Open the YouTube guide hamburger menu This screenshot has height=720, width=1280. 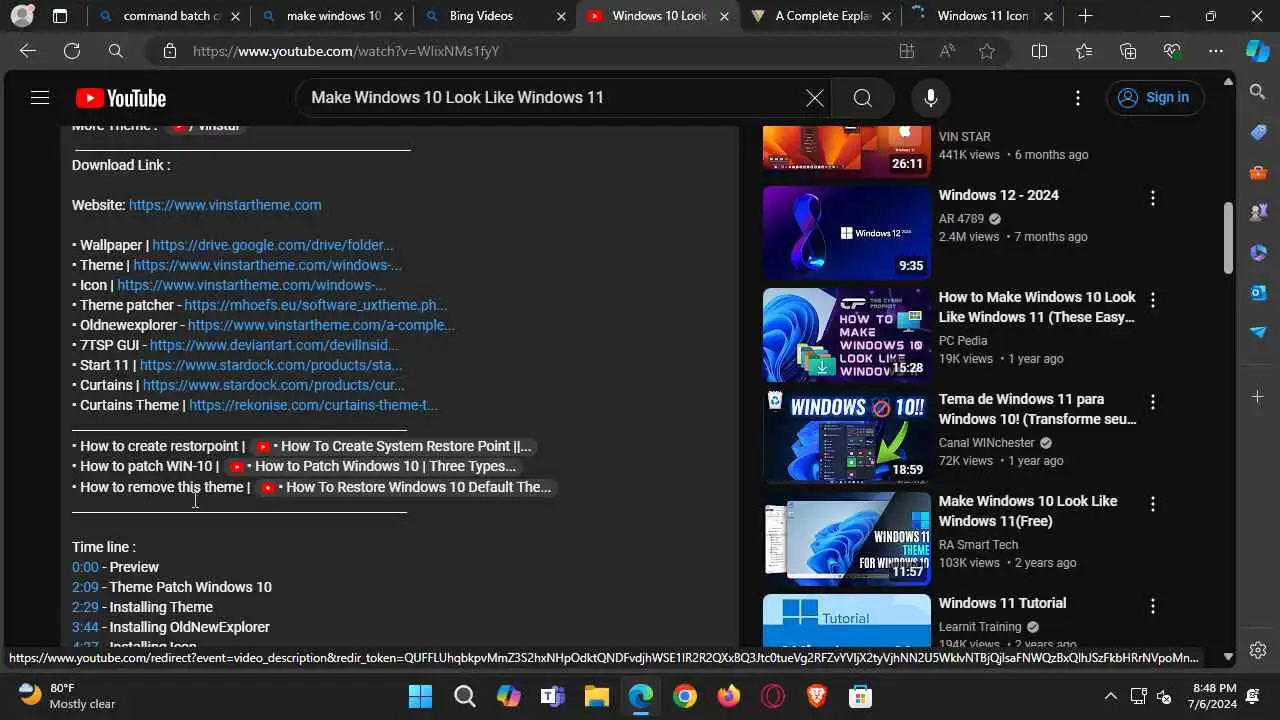(40, 97)
